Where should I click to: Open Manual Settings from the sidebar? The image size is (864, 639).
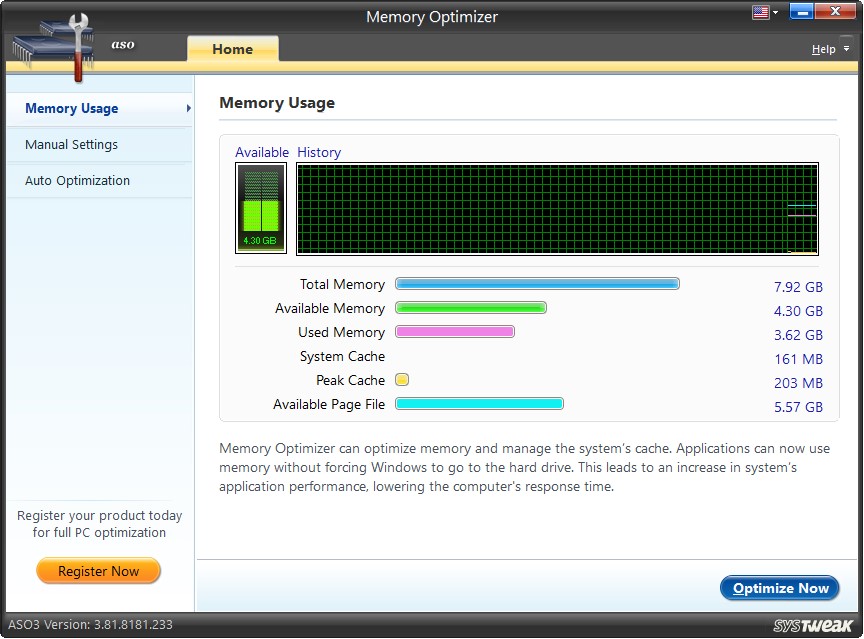coord(71,144)
